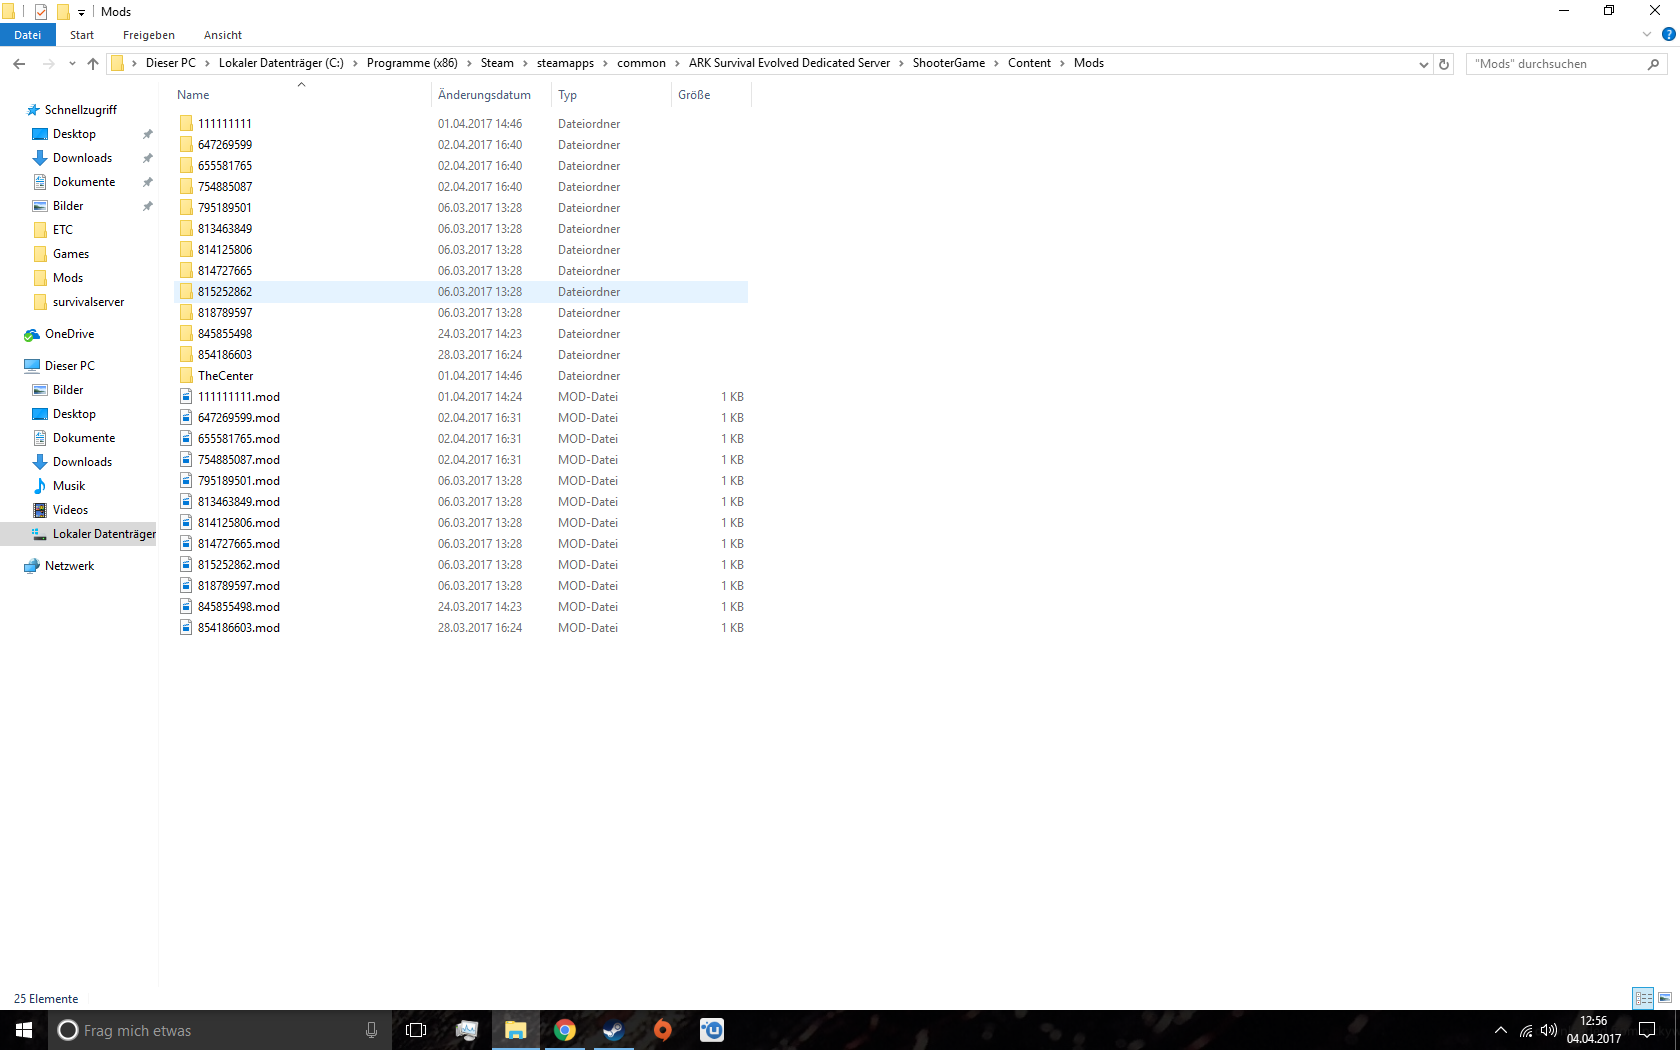1680x1050 pixels.
Task: Refresh the Mods folder view
Action: pos(1444,64)
